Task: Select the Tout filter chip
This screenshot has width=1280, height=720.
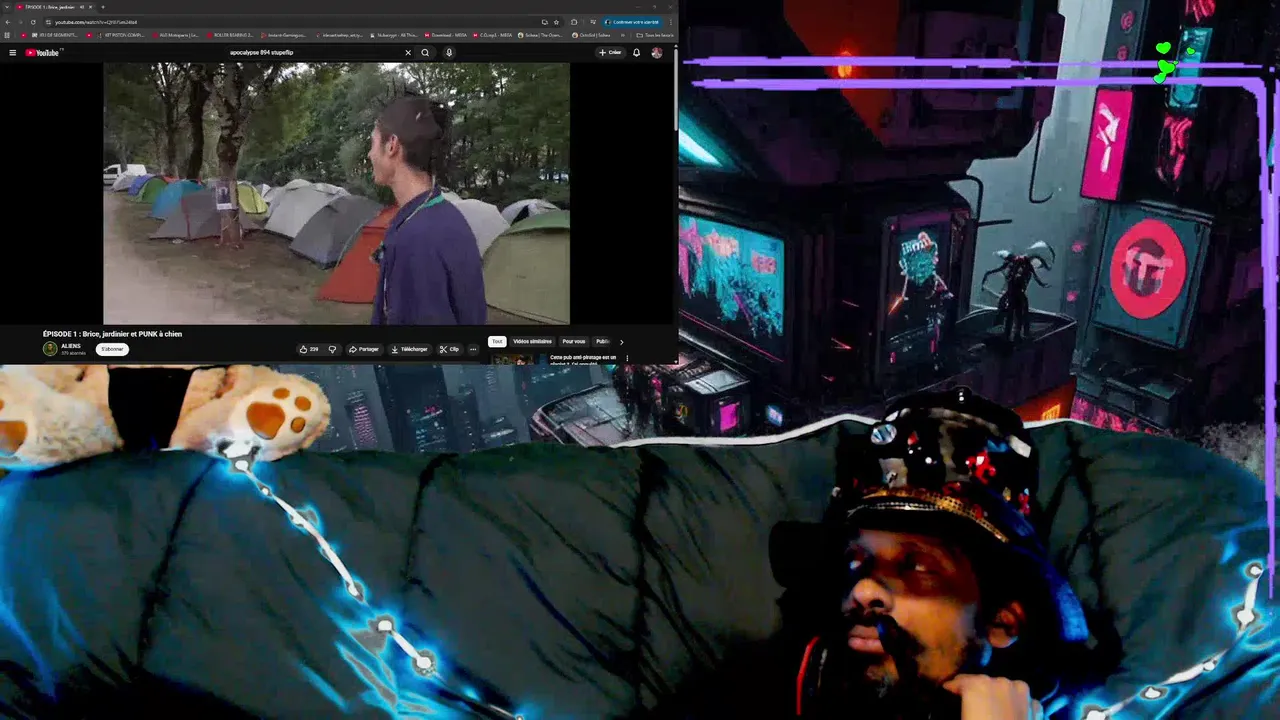Action: (x=497, y=341)
